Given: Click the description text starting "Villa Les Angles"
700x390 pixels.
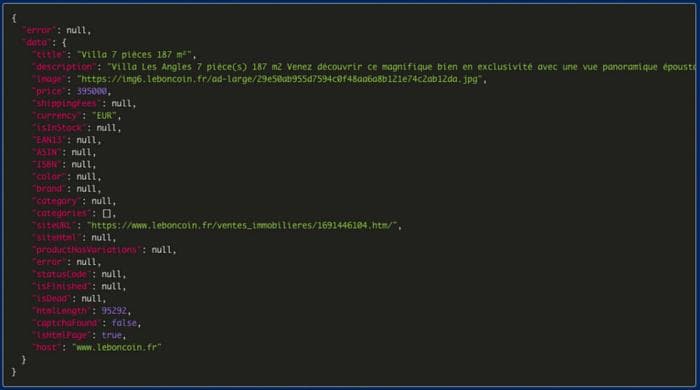Looking at the screenshot, I should [x=402, y=67].
